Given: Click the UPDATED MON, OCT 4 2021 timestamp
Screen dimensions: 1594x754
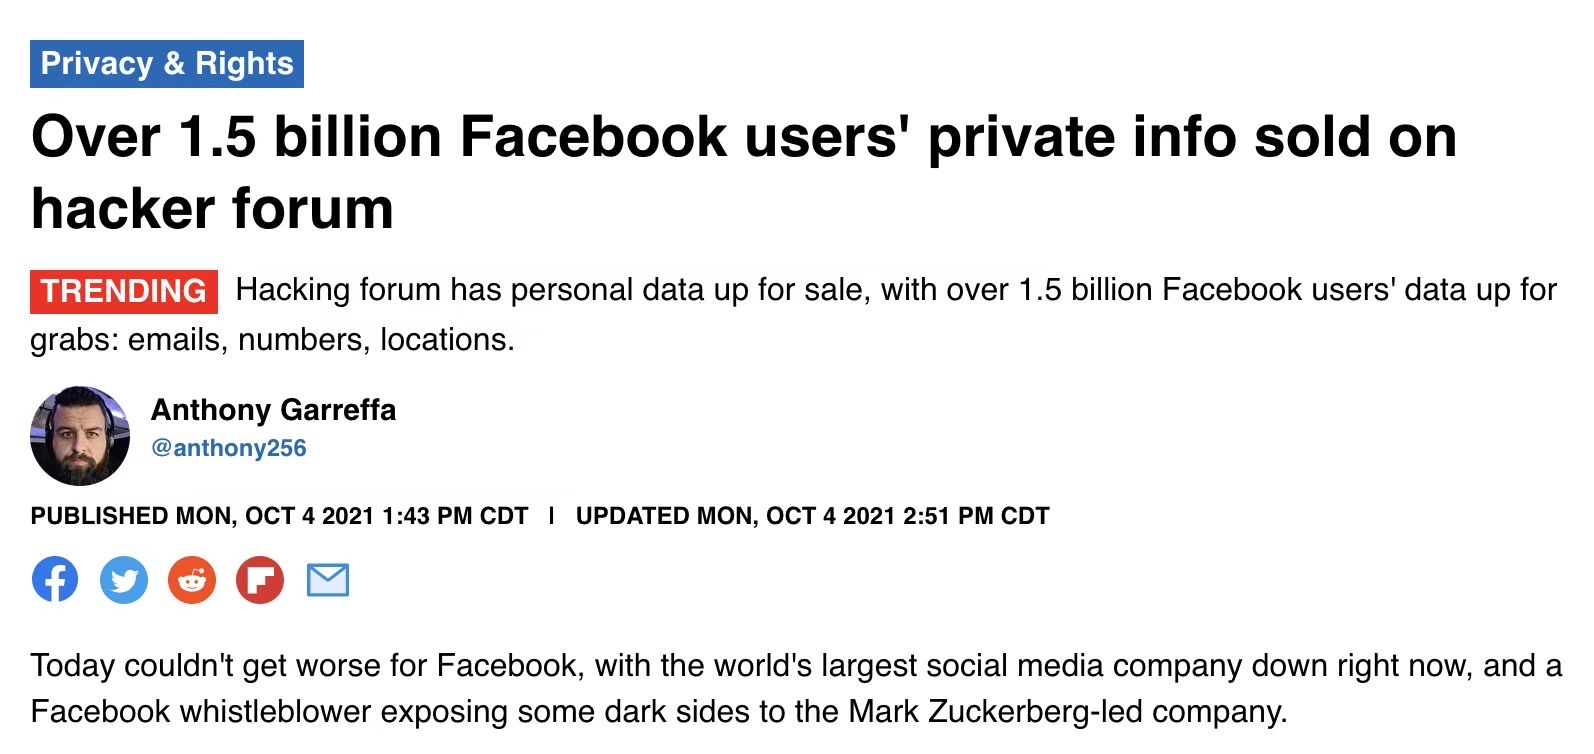Looking at the screenshot, I should pos(813,516).
